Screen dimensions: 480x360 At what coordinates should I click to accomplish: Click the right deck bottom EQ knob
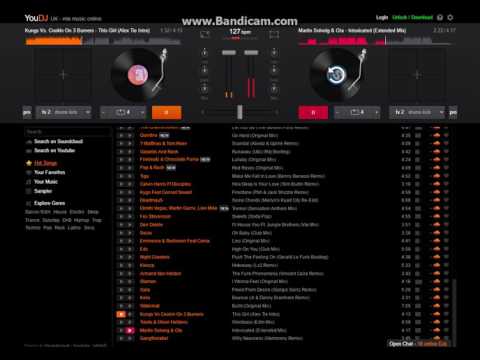274,89
